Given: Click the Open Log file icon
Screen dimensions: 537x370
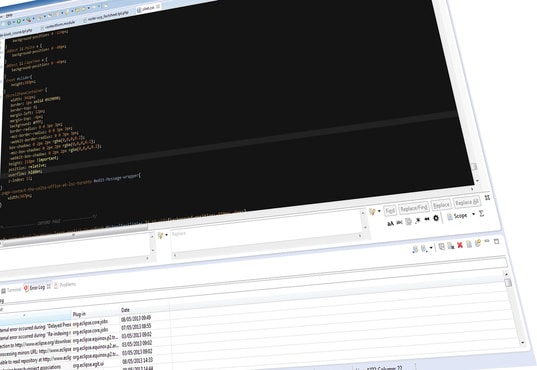Looking at the screenshot, I should [x=469, y=244].
